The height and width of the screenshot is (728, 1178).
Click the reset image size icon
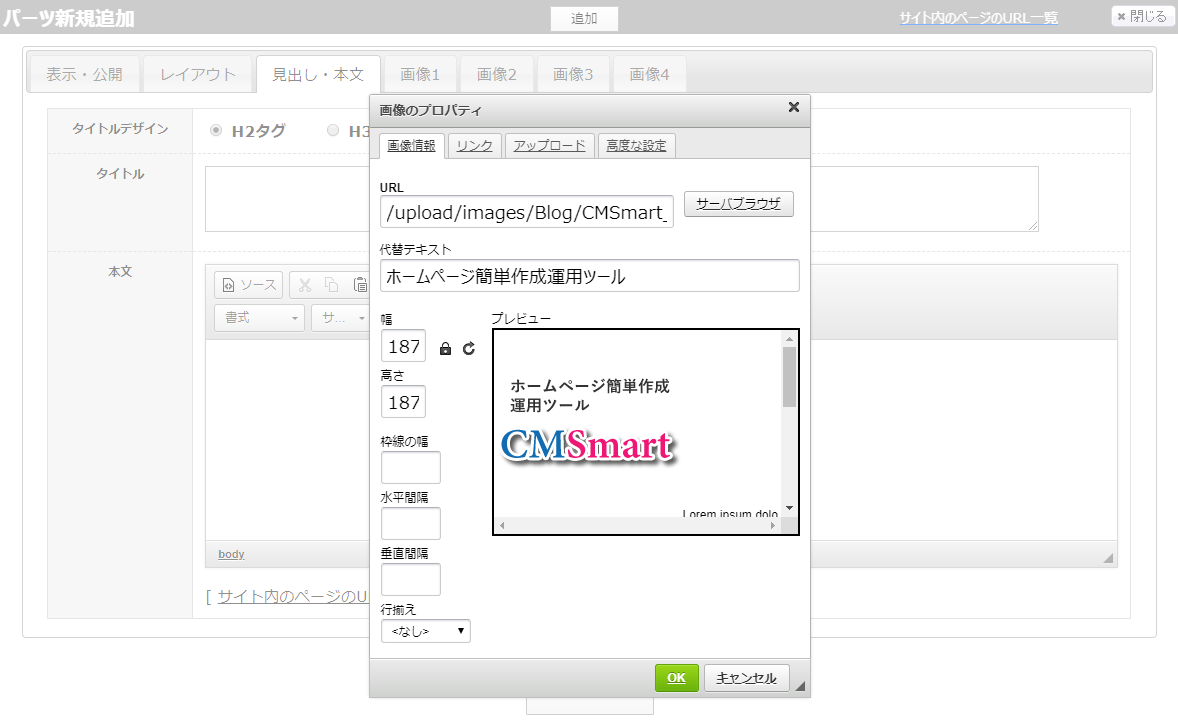pos(469,349)
